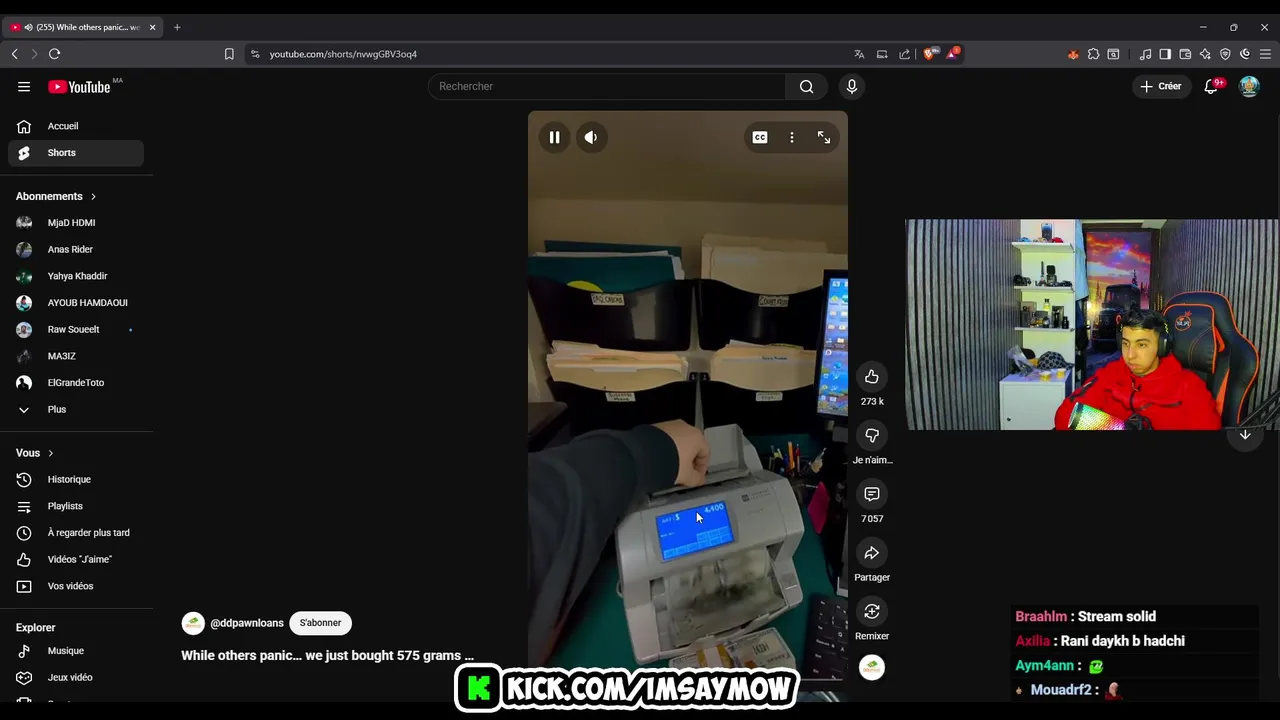Toggle closed captions on the short
1280x720 pixels.
point(760,138)
